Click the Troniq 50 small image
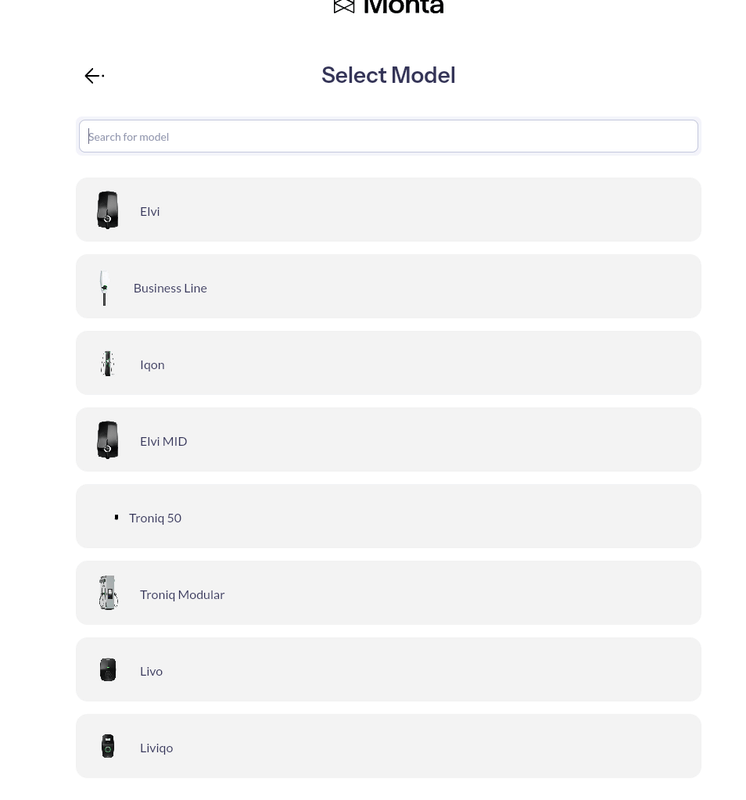Screen dimensions: 746x800 (x=116, y=517)
